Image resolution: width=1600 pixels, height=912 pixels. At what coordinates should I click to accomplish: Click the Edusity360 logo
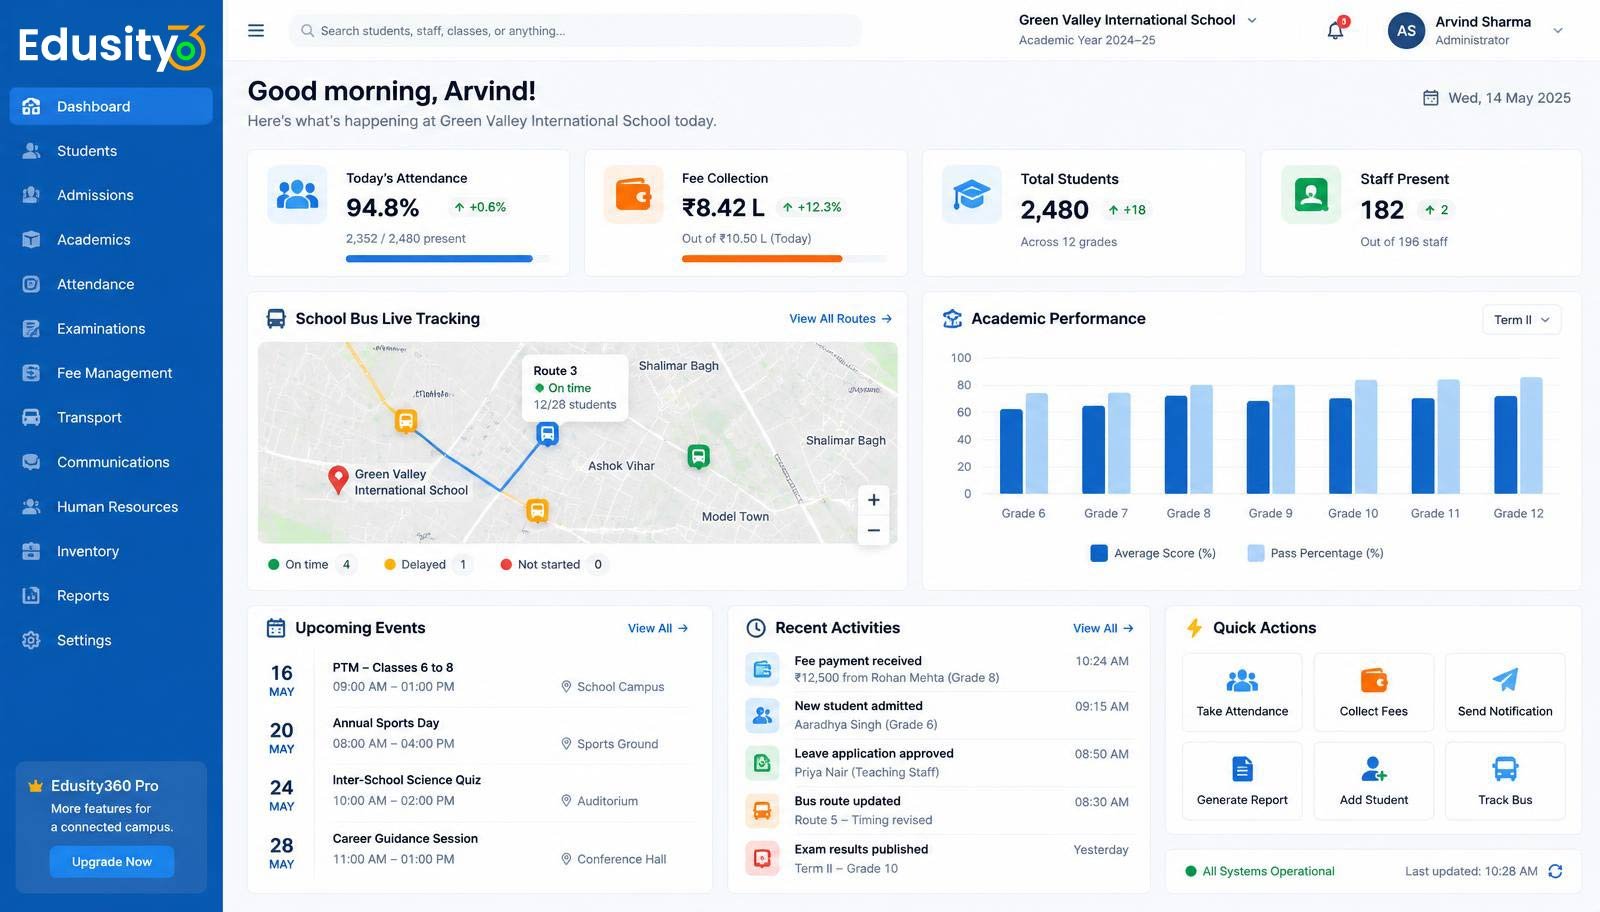coord(111,46)
